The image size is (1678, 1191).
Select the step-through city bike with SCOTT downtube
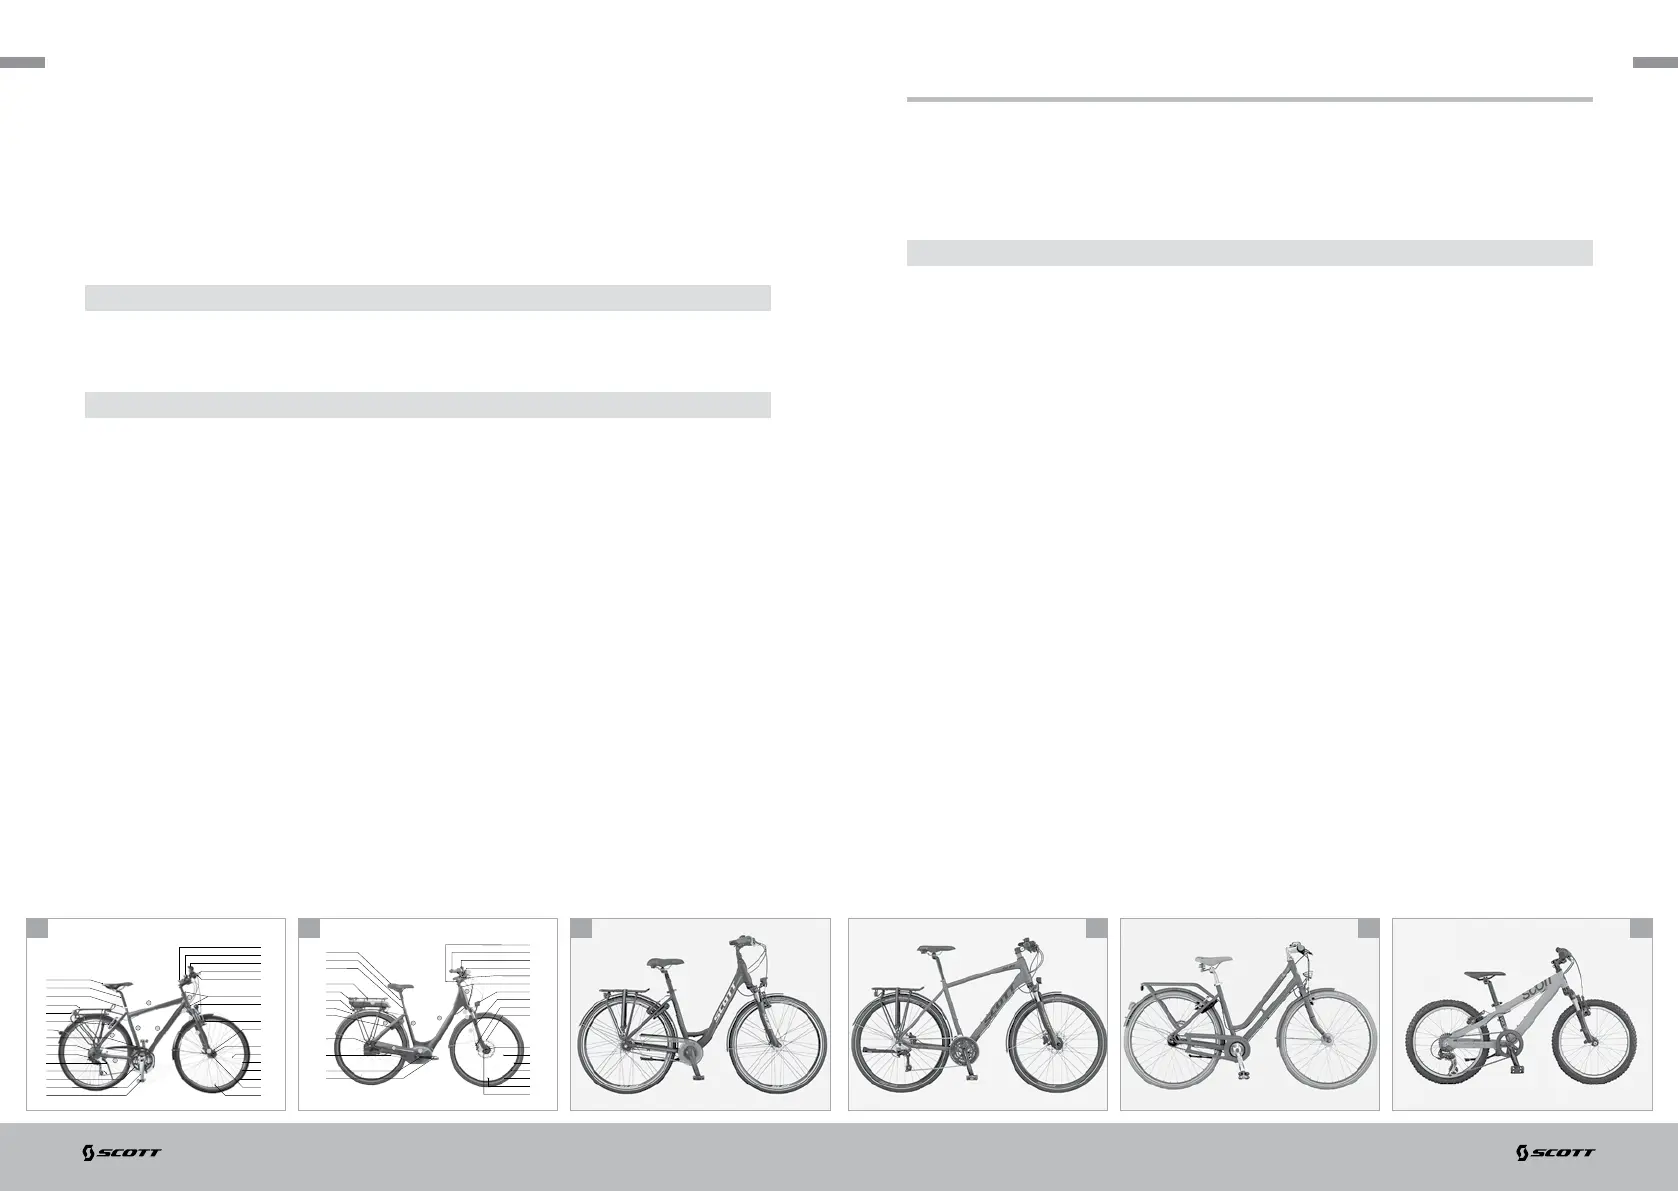pyautogui.click(x=700, y=1014)
